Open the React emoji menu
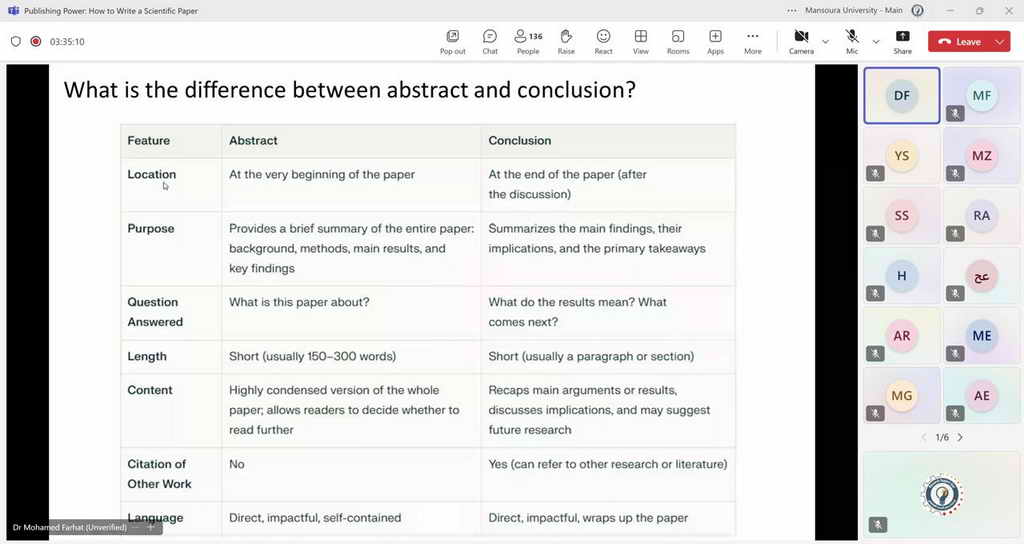Viewport: 1024px width, 544px height. [x=603, y=42]
